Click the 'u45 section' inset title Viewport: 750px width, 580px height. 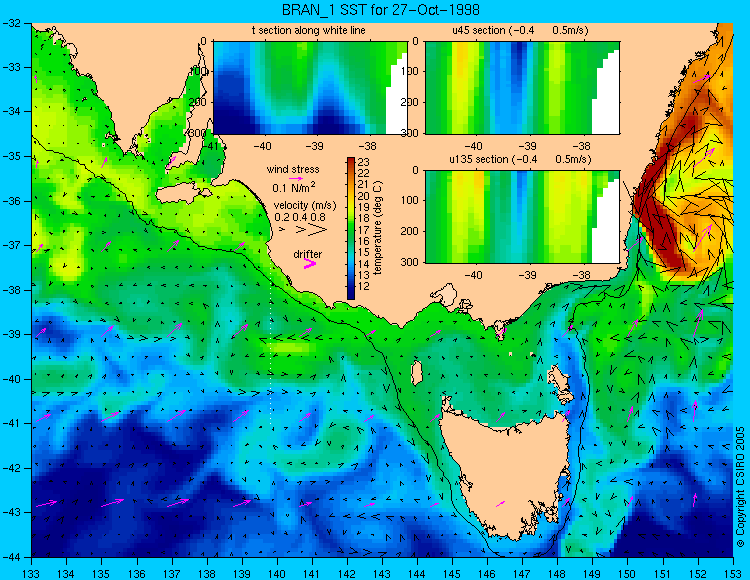pos(520,30)
